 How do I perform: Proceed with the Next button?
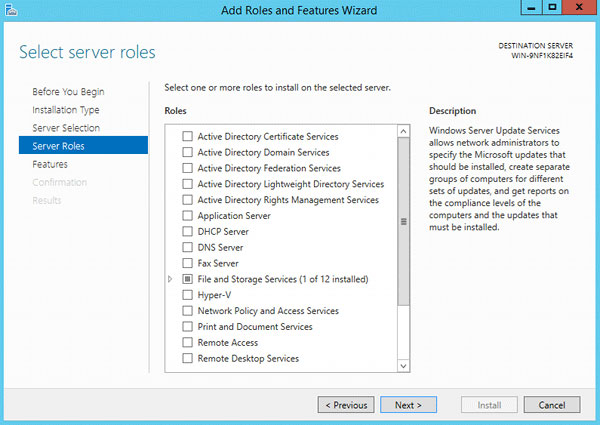point(408,405)
